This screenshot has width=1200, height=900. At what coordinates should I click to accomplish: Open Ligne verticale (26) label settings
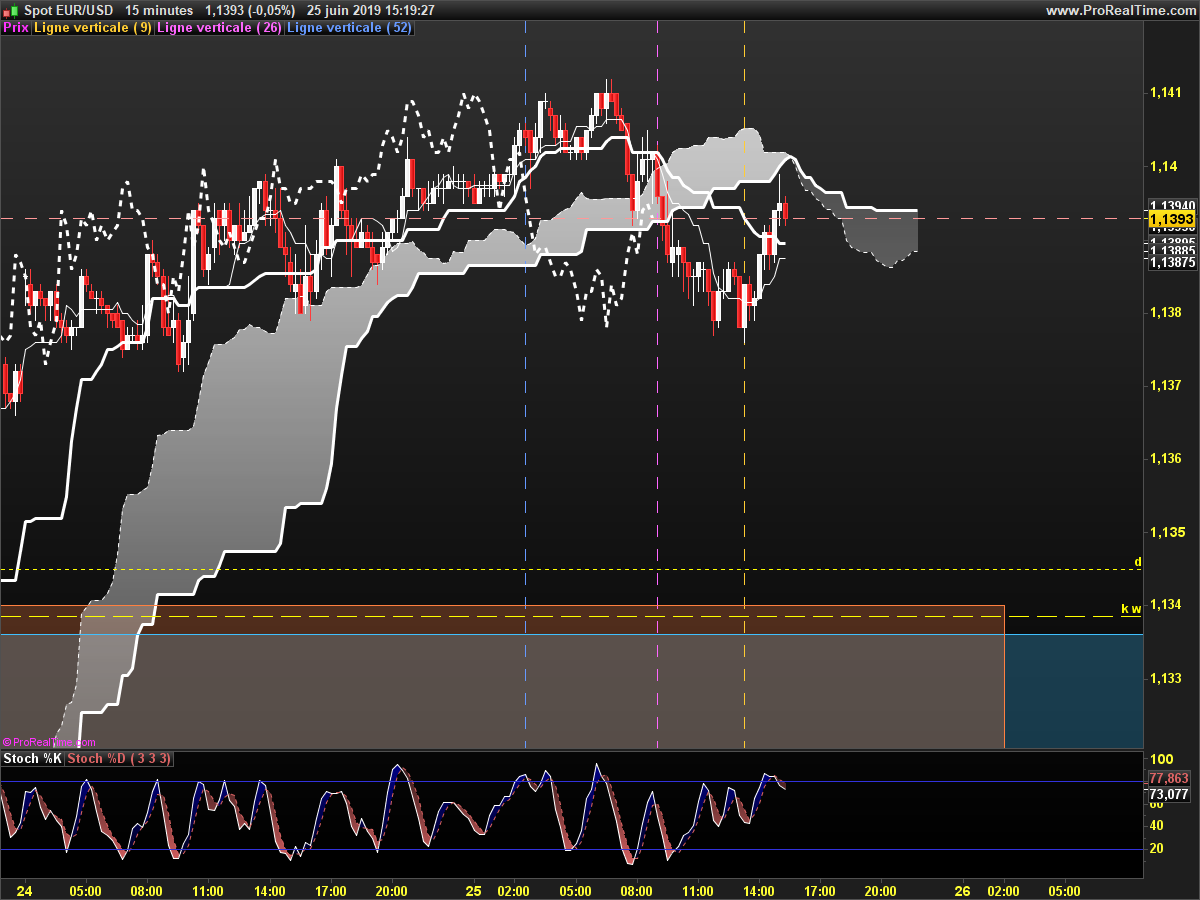220,28
